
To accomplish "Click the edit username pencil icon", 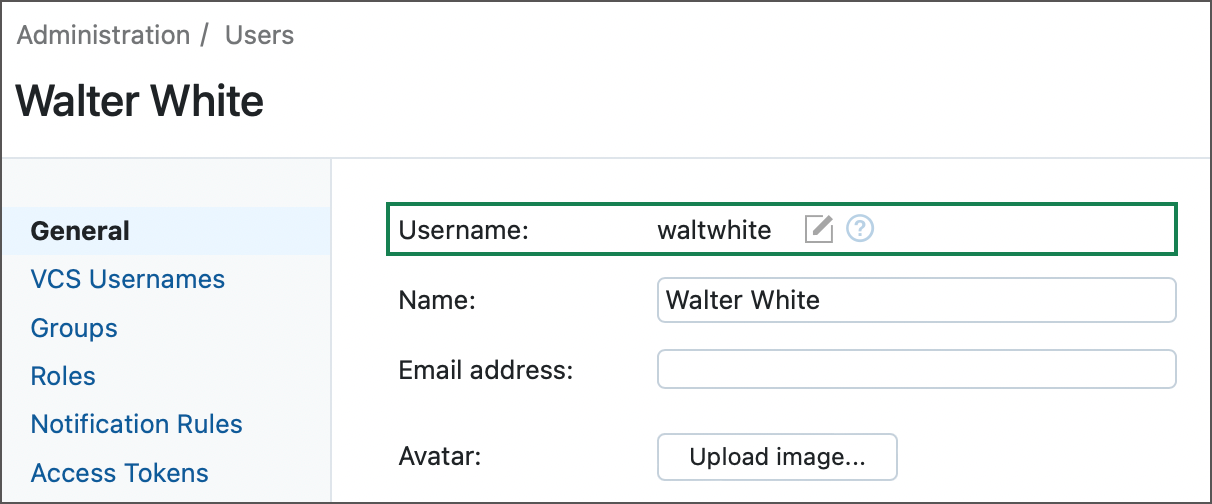I will 818,230.
